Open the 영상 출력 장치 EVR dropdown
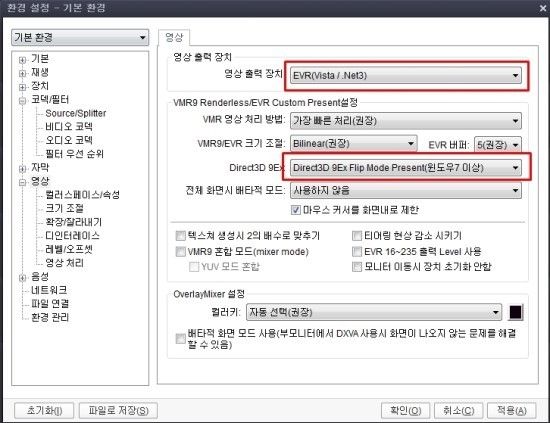The width and height of the screenshot is (550, 423). 406,75
